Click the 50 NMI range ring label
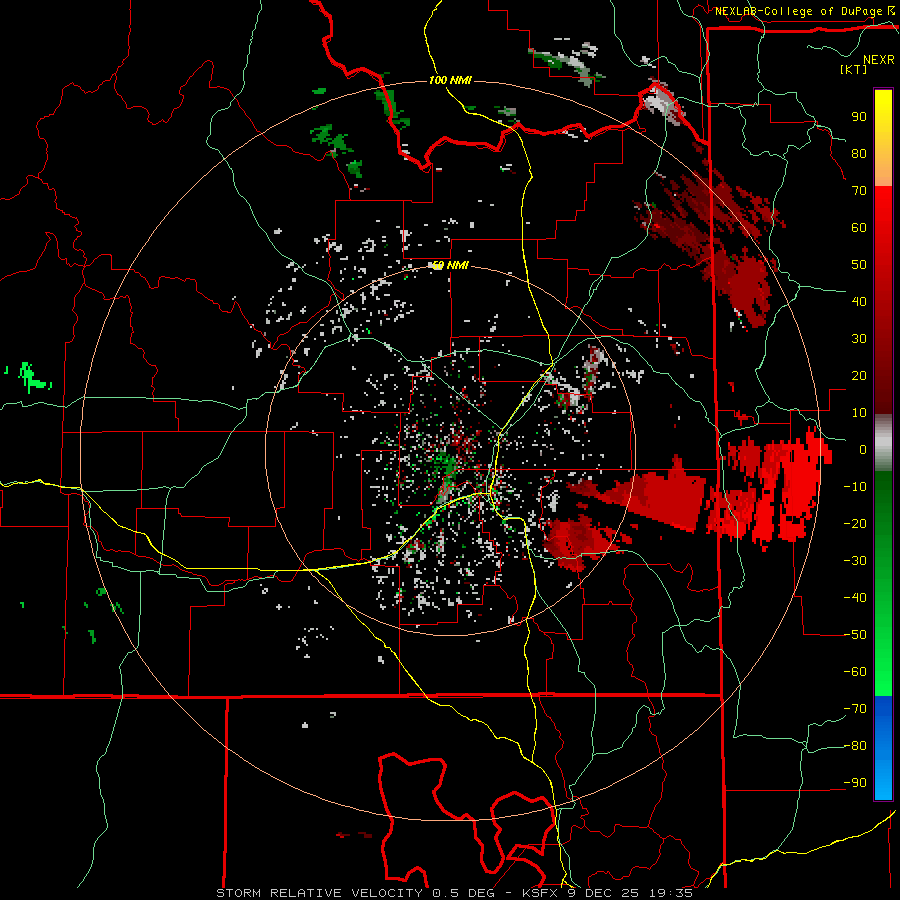This screenshot has height=900, width=900. 451,265
